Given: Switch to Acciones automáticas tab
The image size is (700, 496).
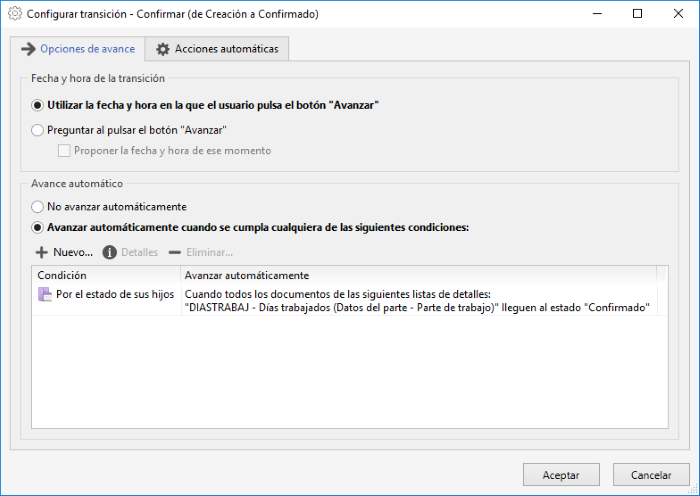Looking at the screenshot, I should (x=217, y=49).
